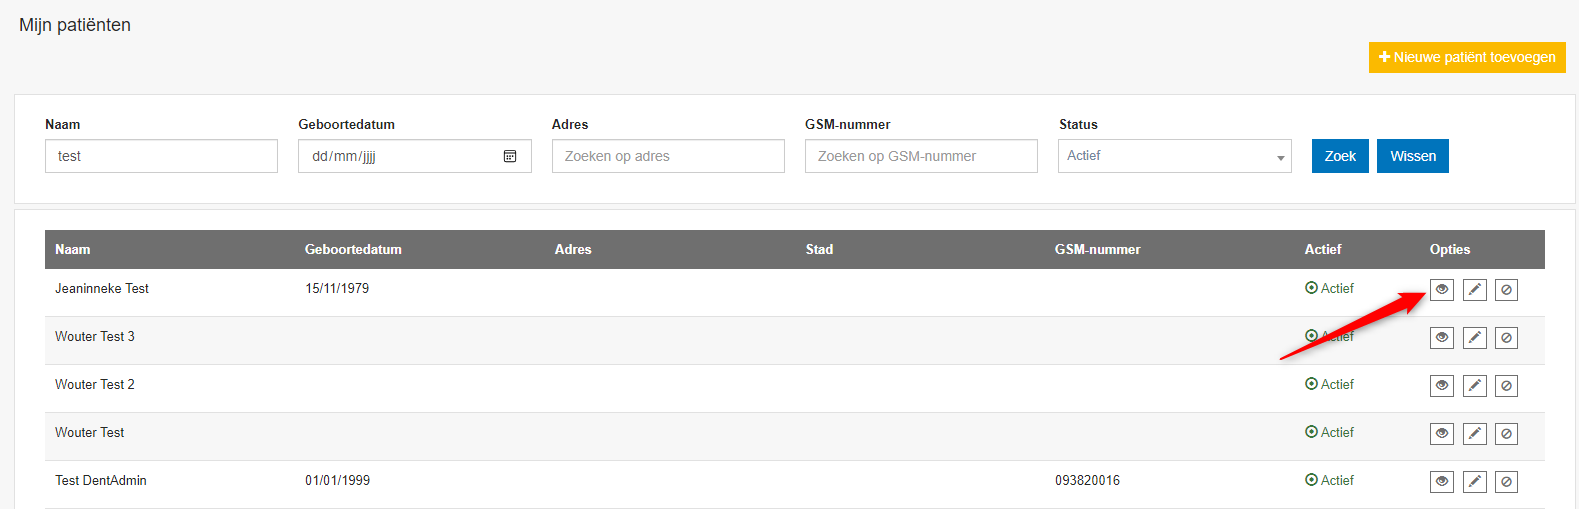Viewport: 1579px width, 509px height.
Task: View Test DentAdmin with eye icon
Action: click(x=1441, y=482)
